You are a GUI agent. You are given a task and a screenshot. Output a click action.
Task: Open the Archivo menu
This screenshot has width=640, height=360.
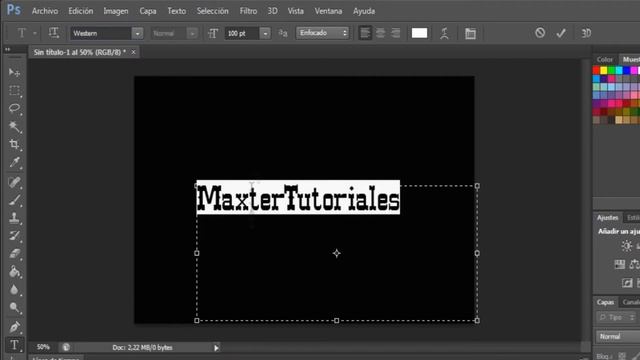45,11
